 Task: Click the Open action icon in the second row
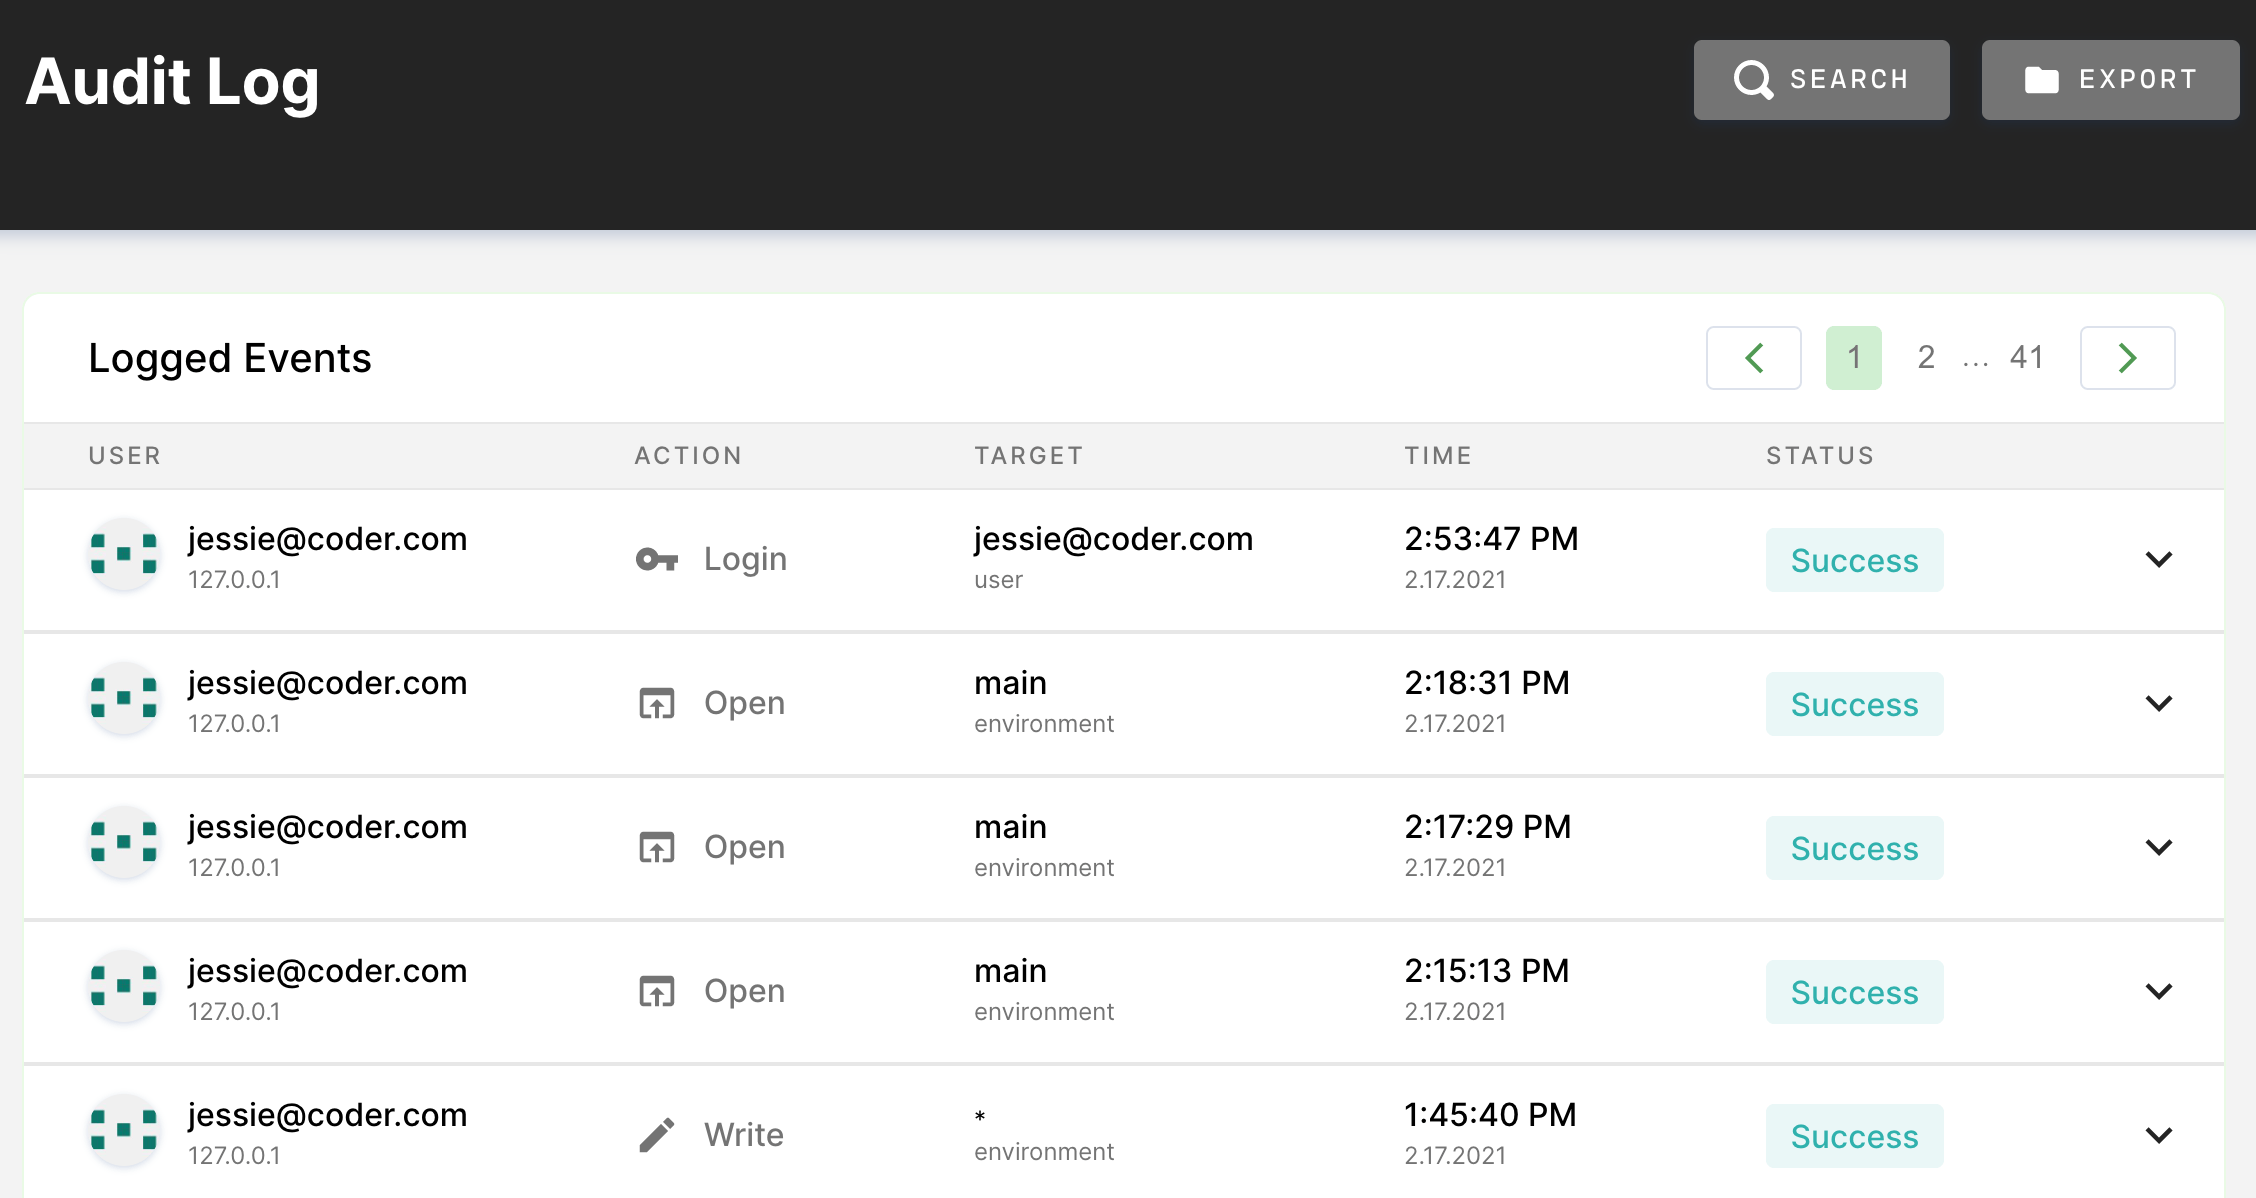[x=657, y=703]
